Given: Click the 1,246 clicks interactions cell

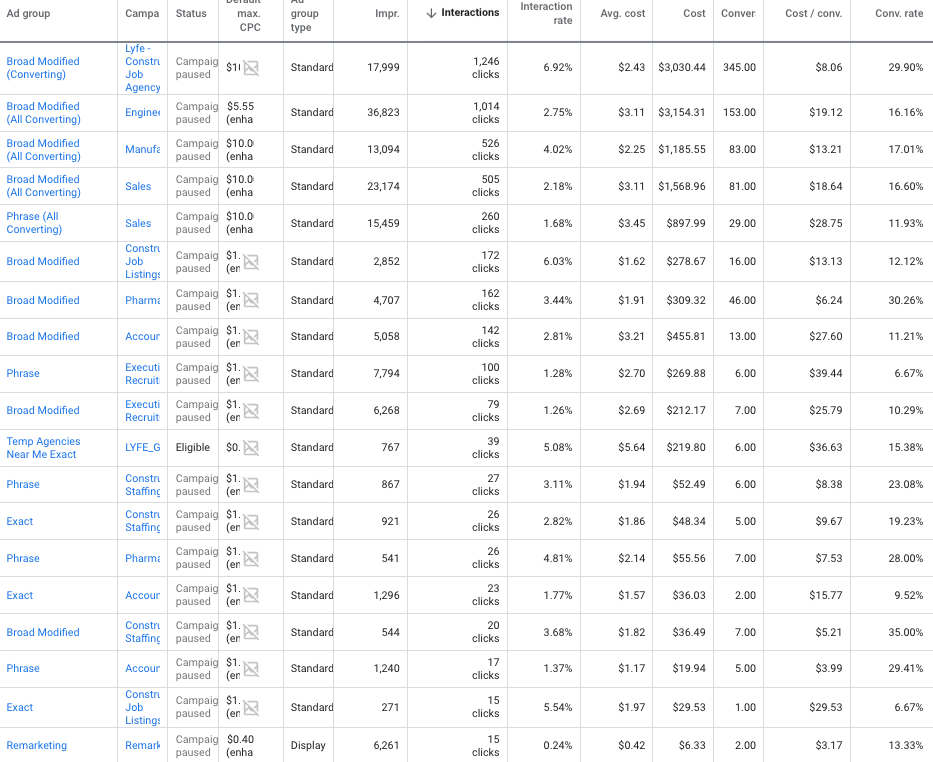Looking at the screenshot, I should pos(486,68).
